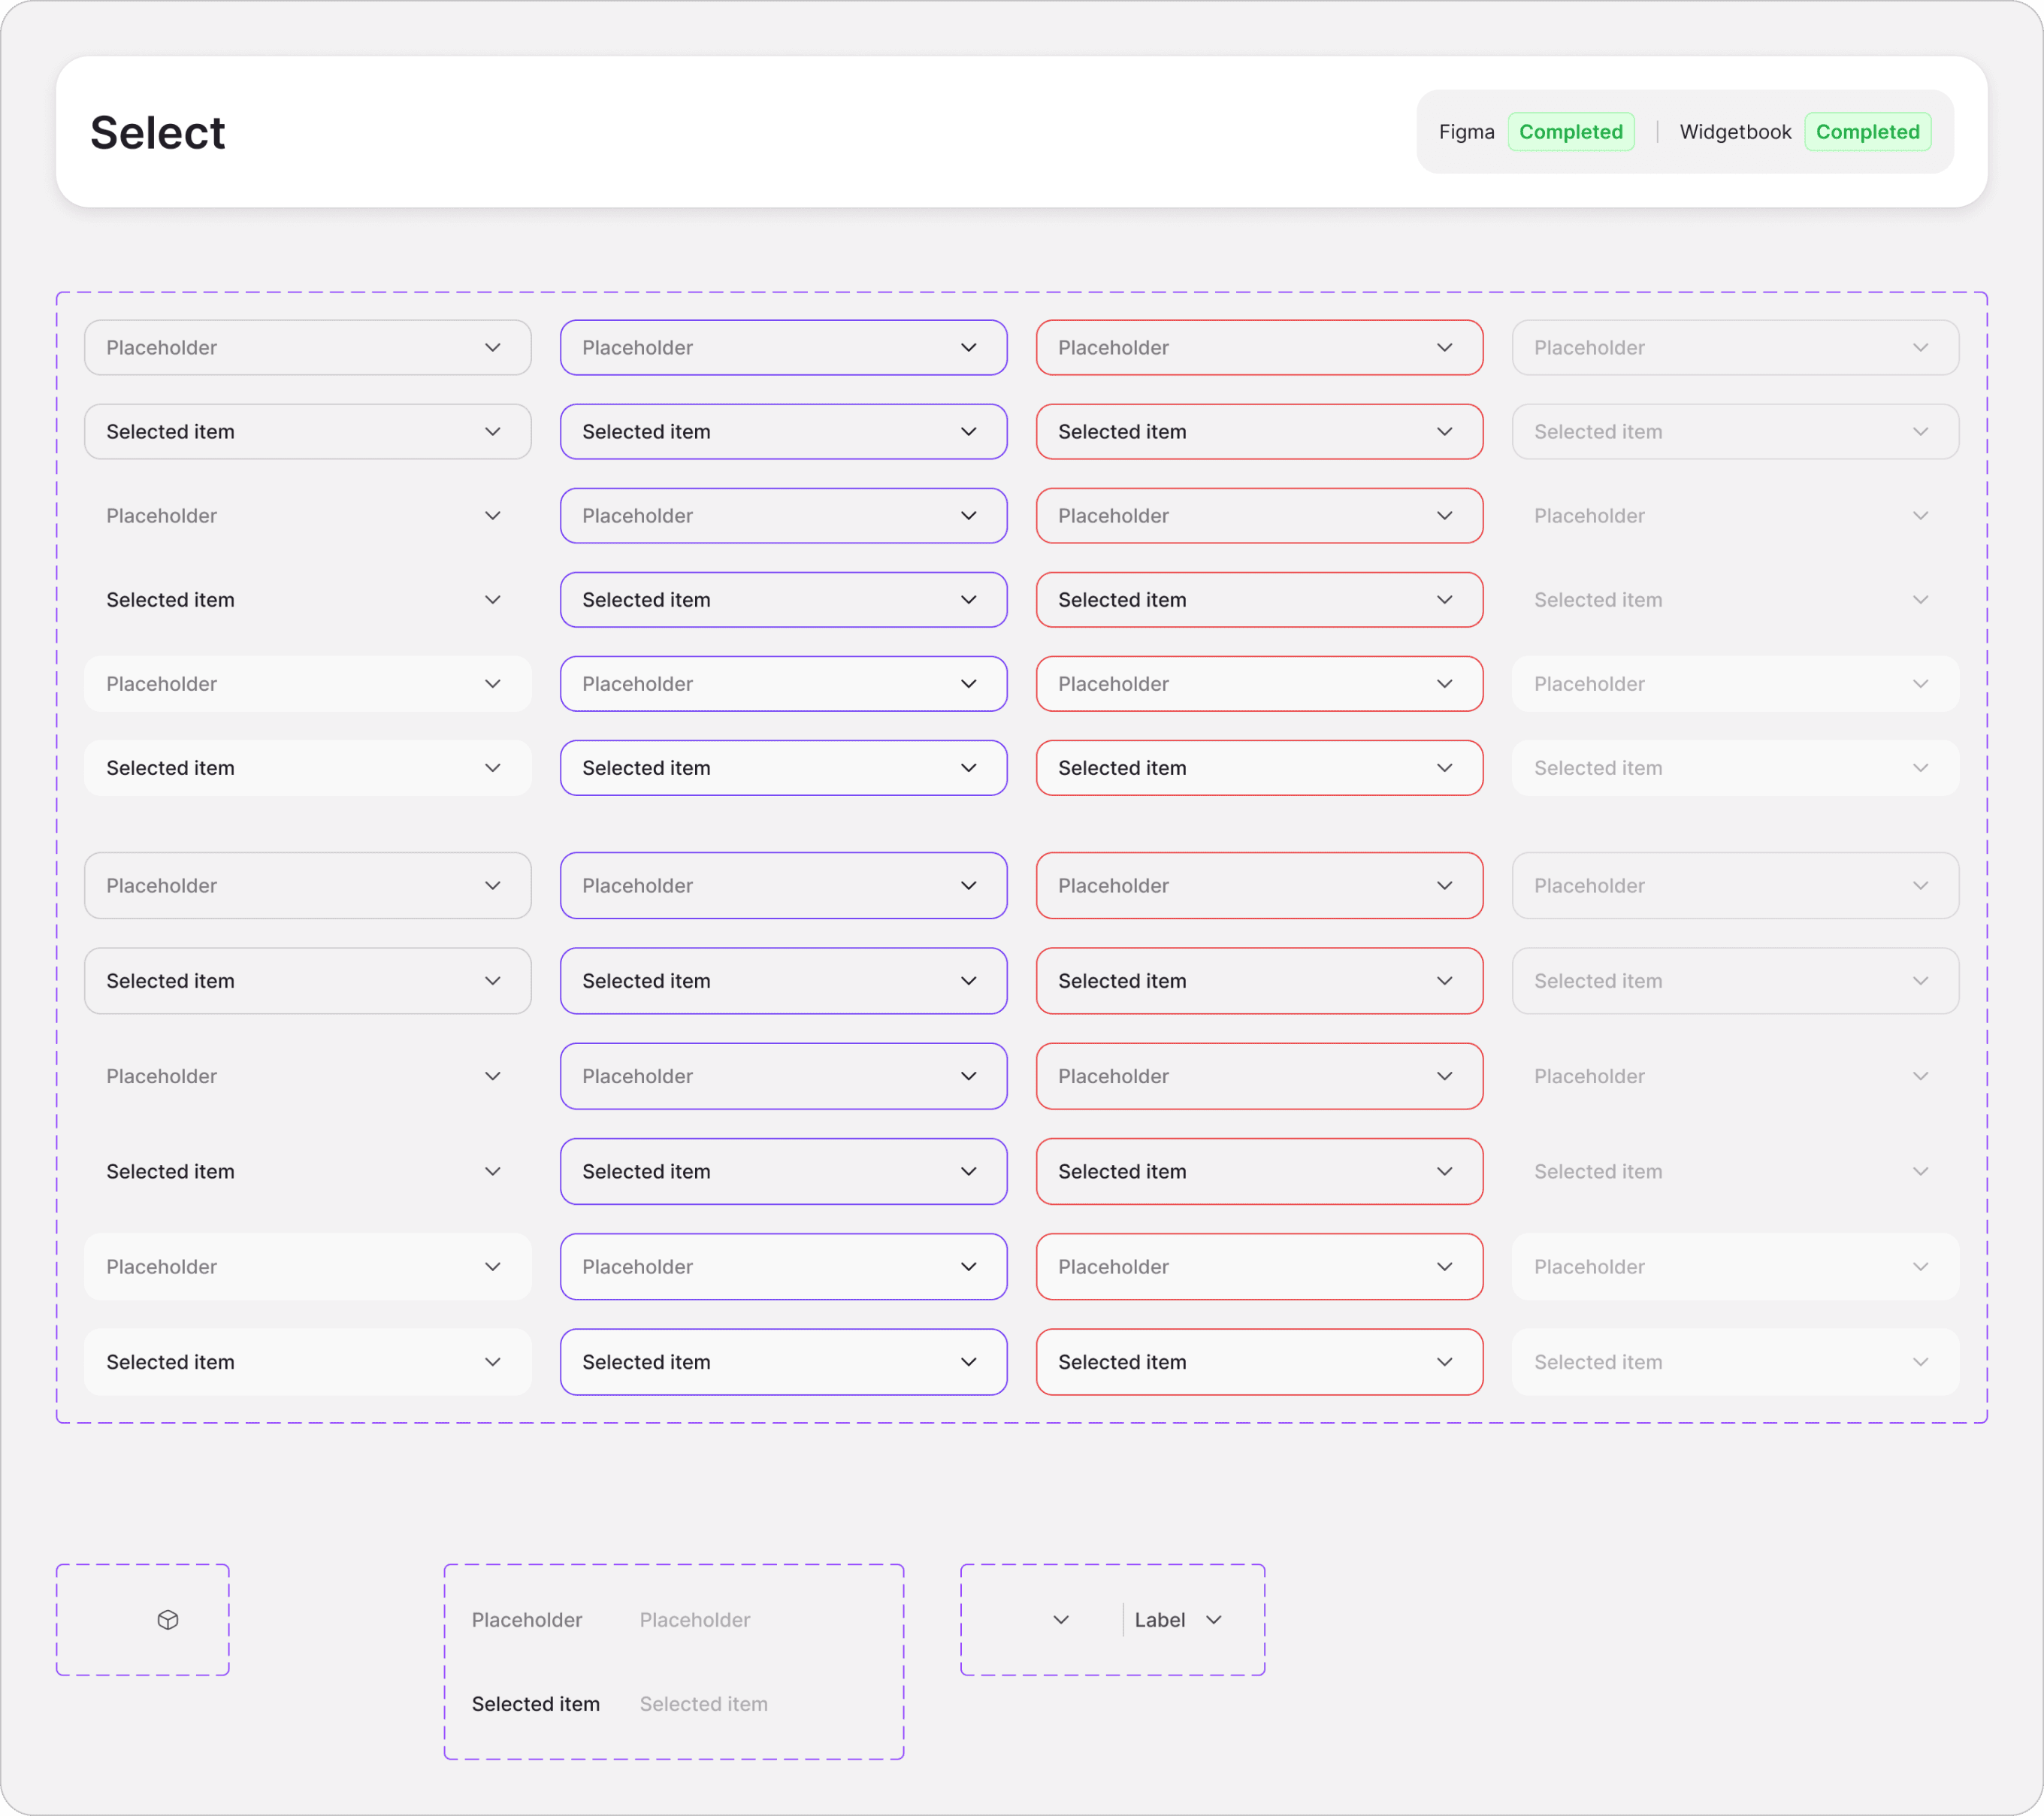Click the Widgetbook label in header
This screenshot has height=1816, width=2044.
point(1735,132)
